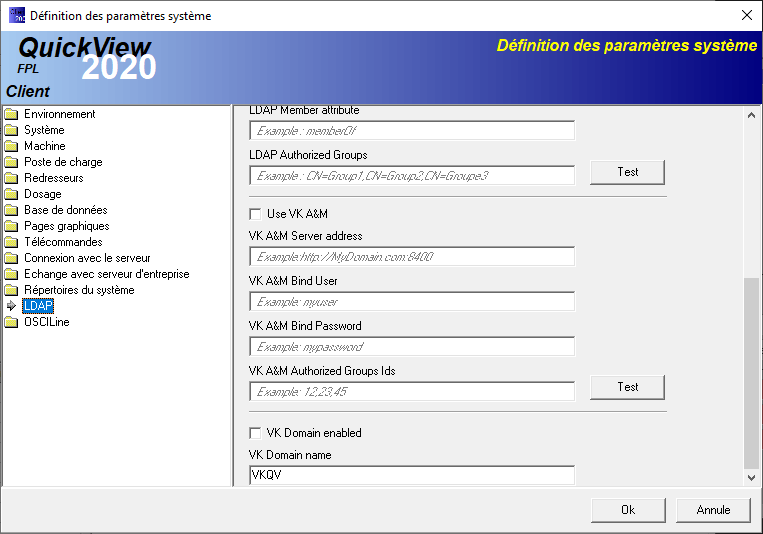This screenshot has height=534, width=763.
Task: Click the Echange avec serveur d'entreprise folder icon
Action: pyautogui.click(x=11, y=274)
